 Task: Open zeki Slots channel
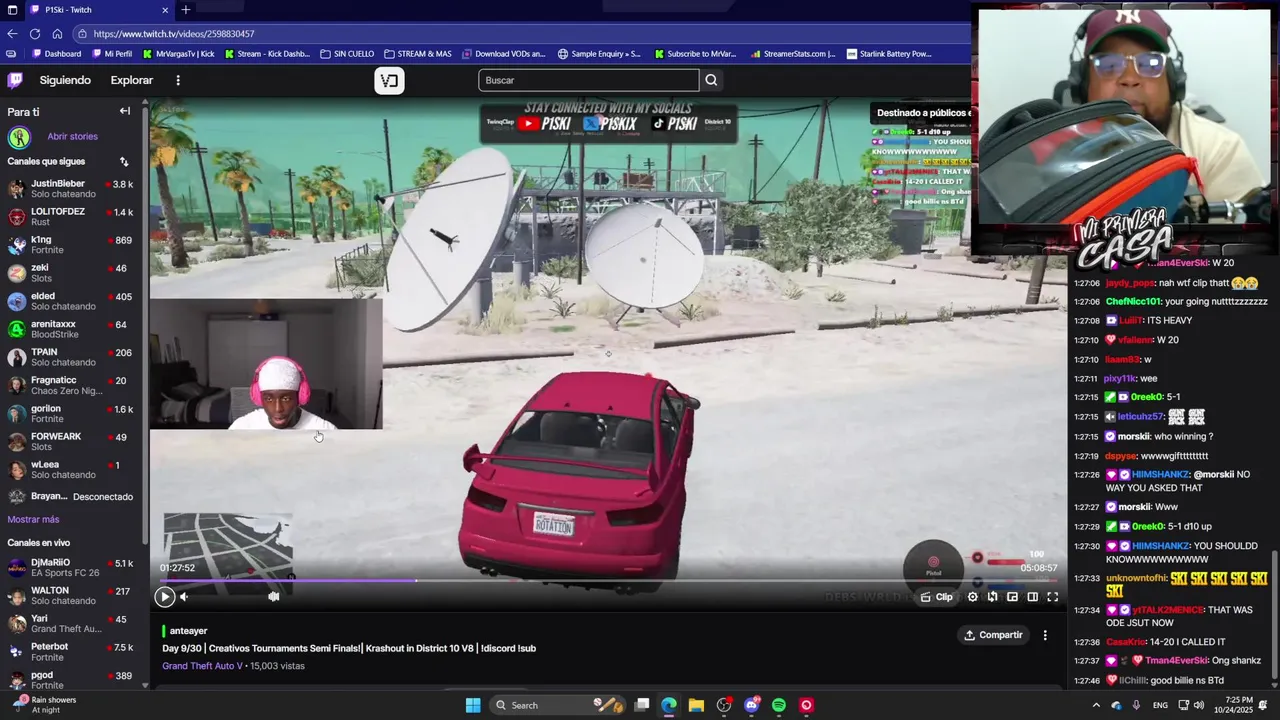(x=71, y=273)
